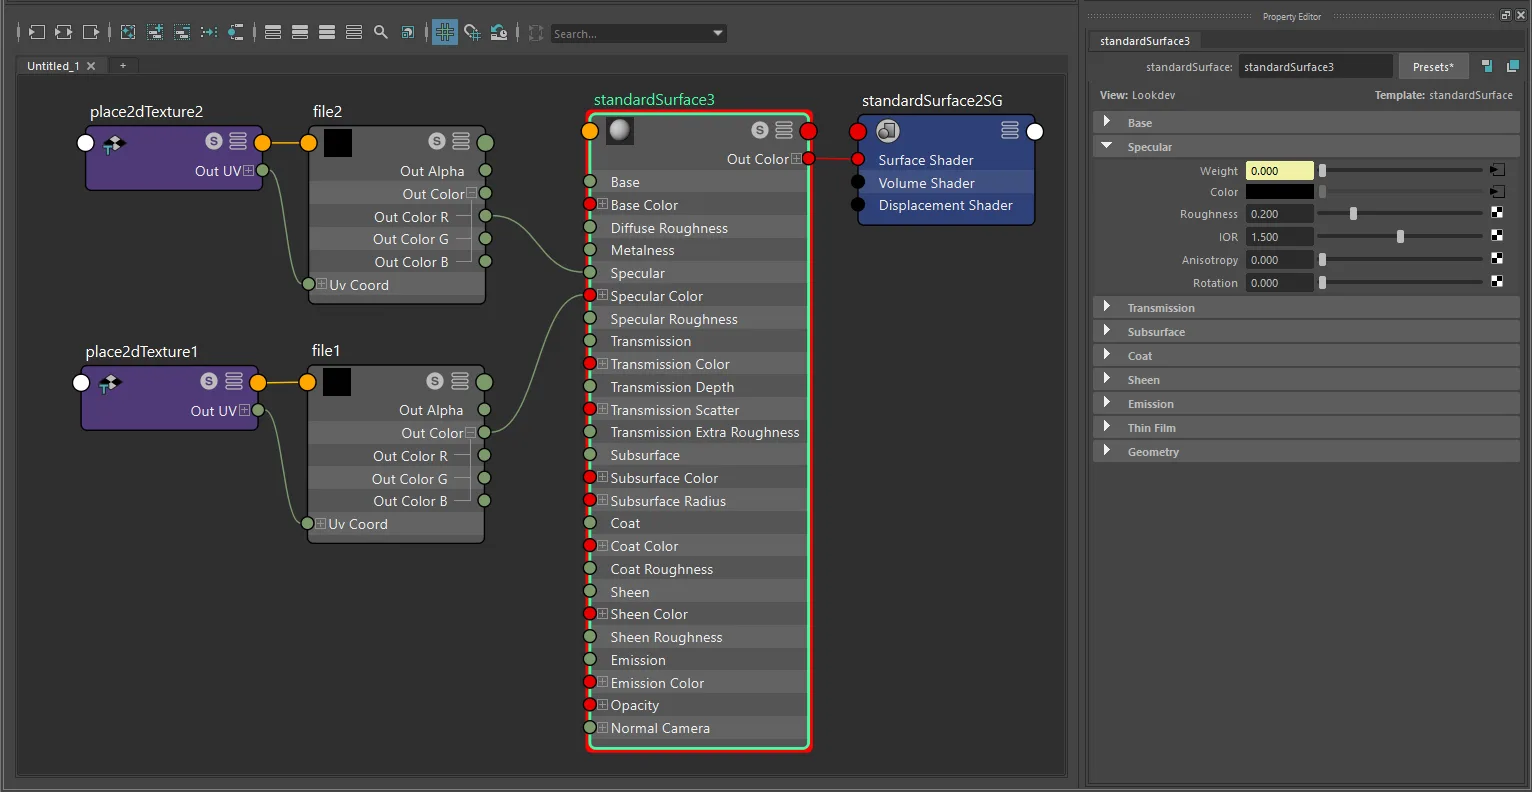The image size is (1532, 792).
Task: Click the Output Connections toolbar icon
Action: click(x=91, y=33)
